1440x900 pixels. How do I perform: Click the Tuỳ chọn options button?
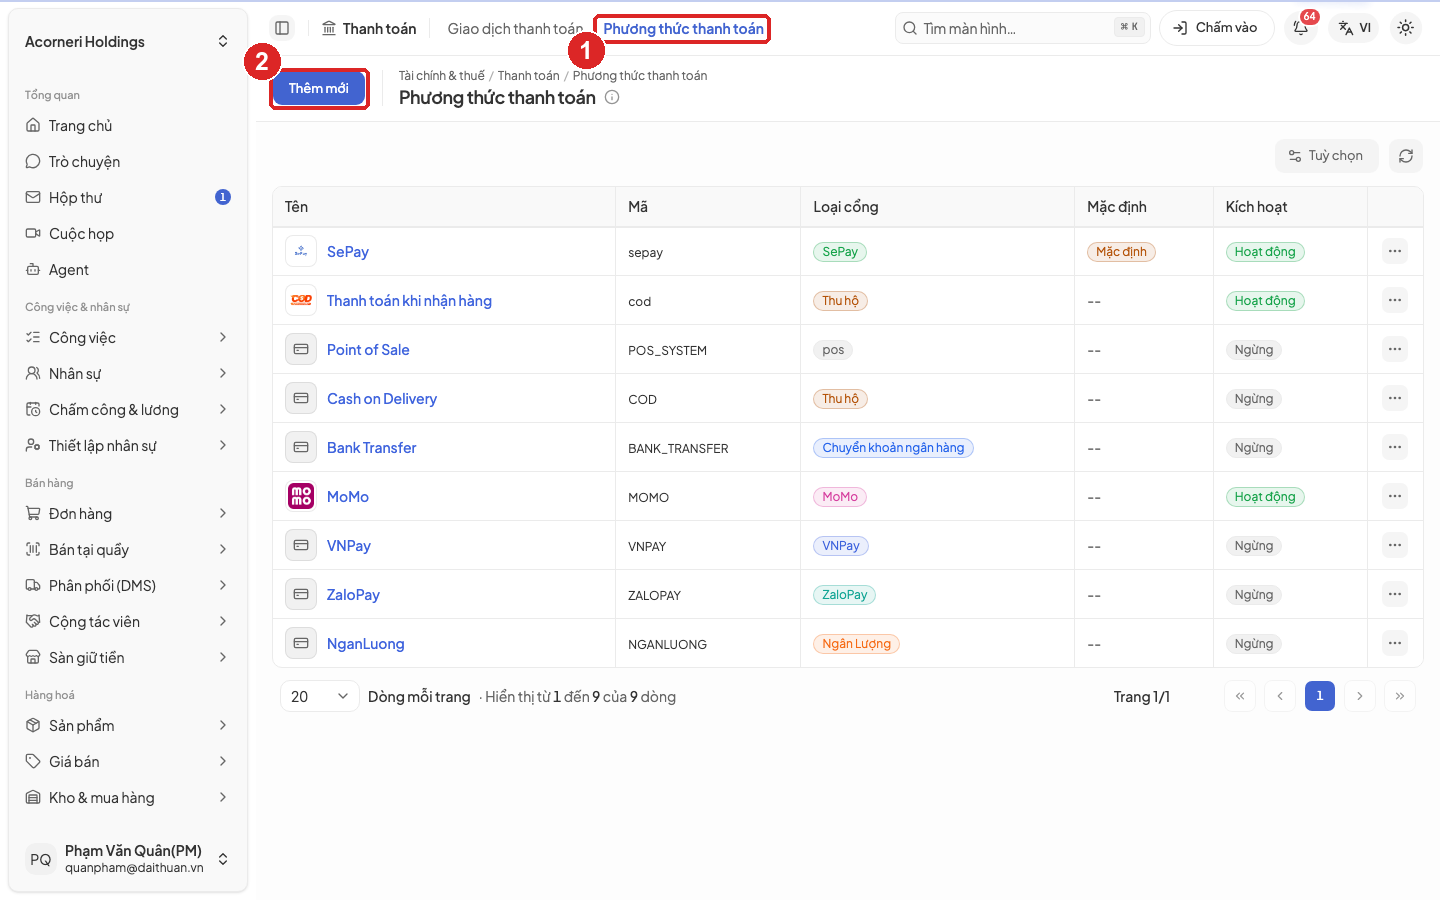(1326, 156)
